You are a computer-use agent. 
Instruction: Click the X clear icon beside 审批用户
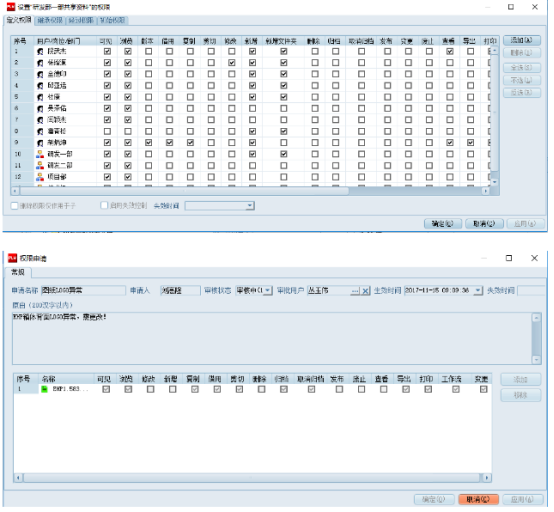pyautogui.click(x=366, y=291)
